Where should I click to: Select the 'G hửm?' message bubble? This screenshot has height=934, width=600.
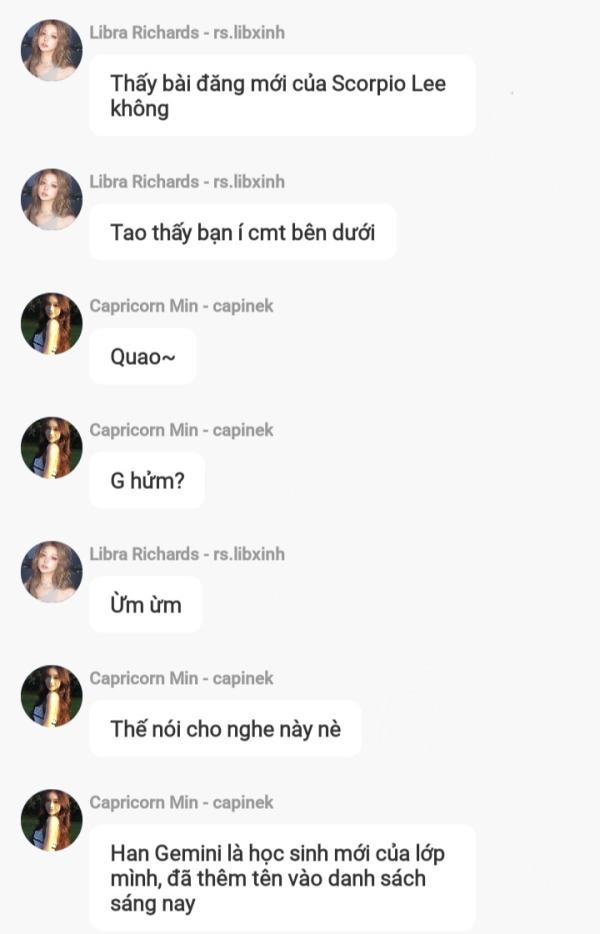click(147, 480)
